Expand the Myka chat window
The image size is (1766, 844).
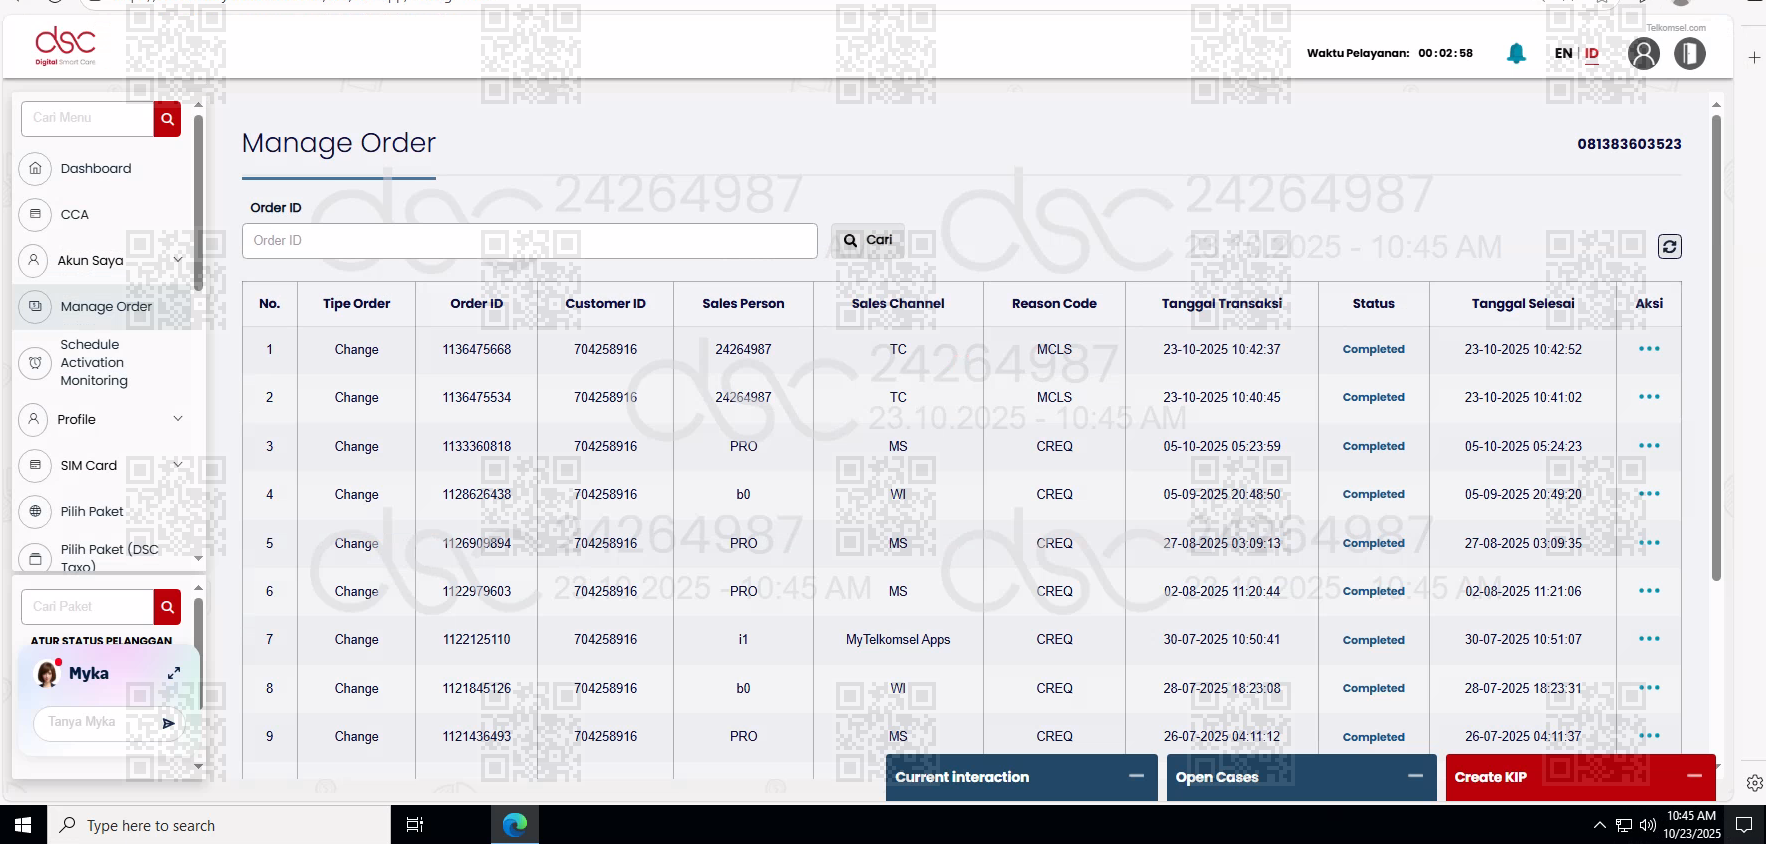pos(174,673)
